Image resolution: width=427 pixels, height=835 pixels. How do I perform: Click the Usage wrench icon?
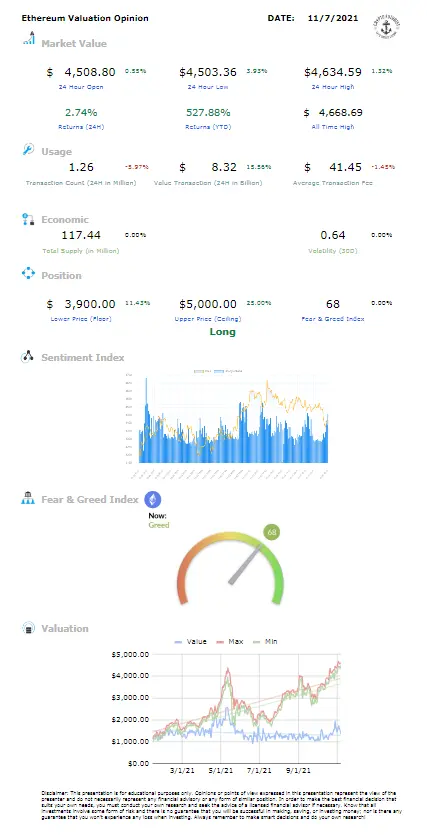[28, 149]
